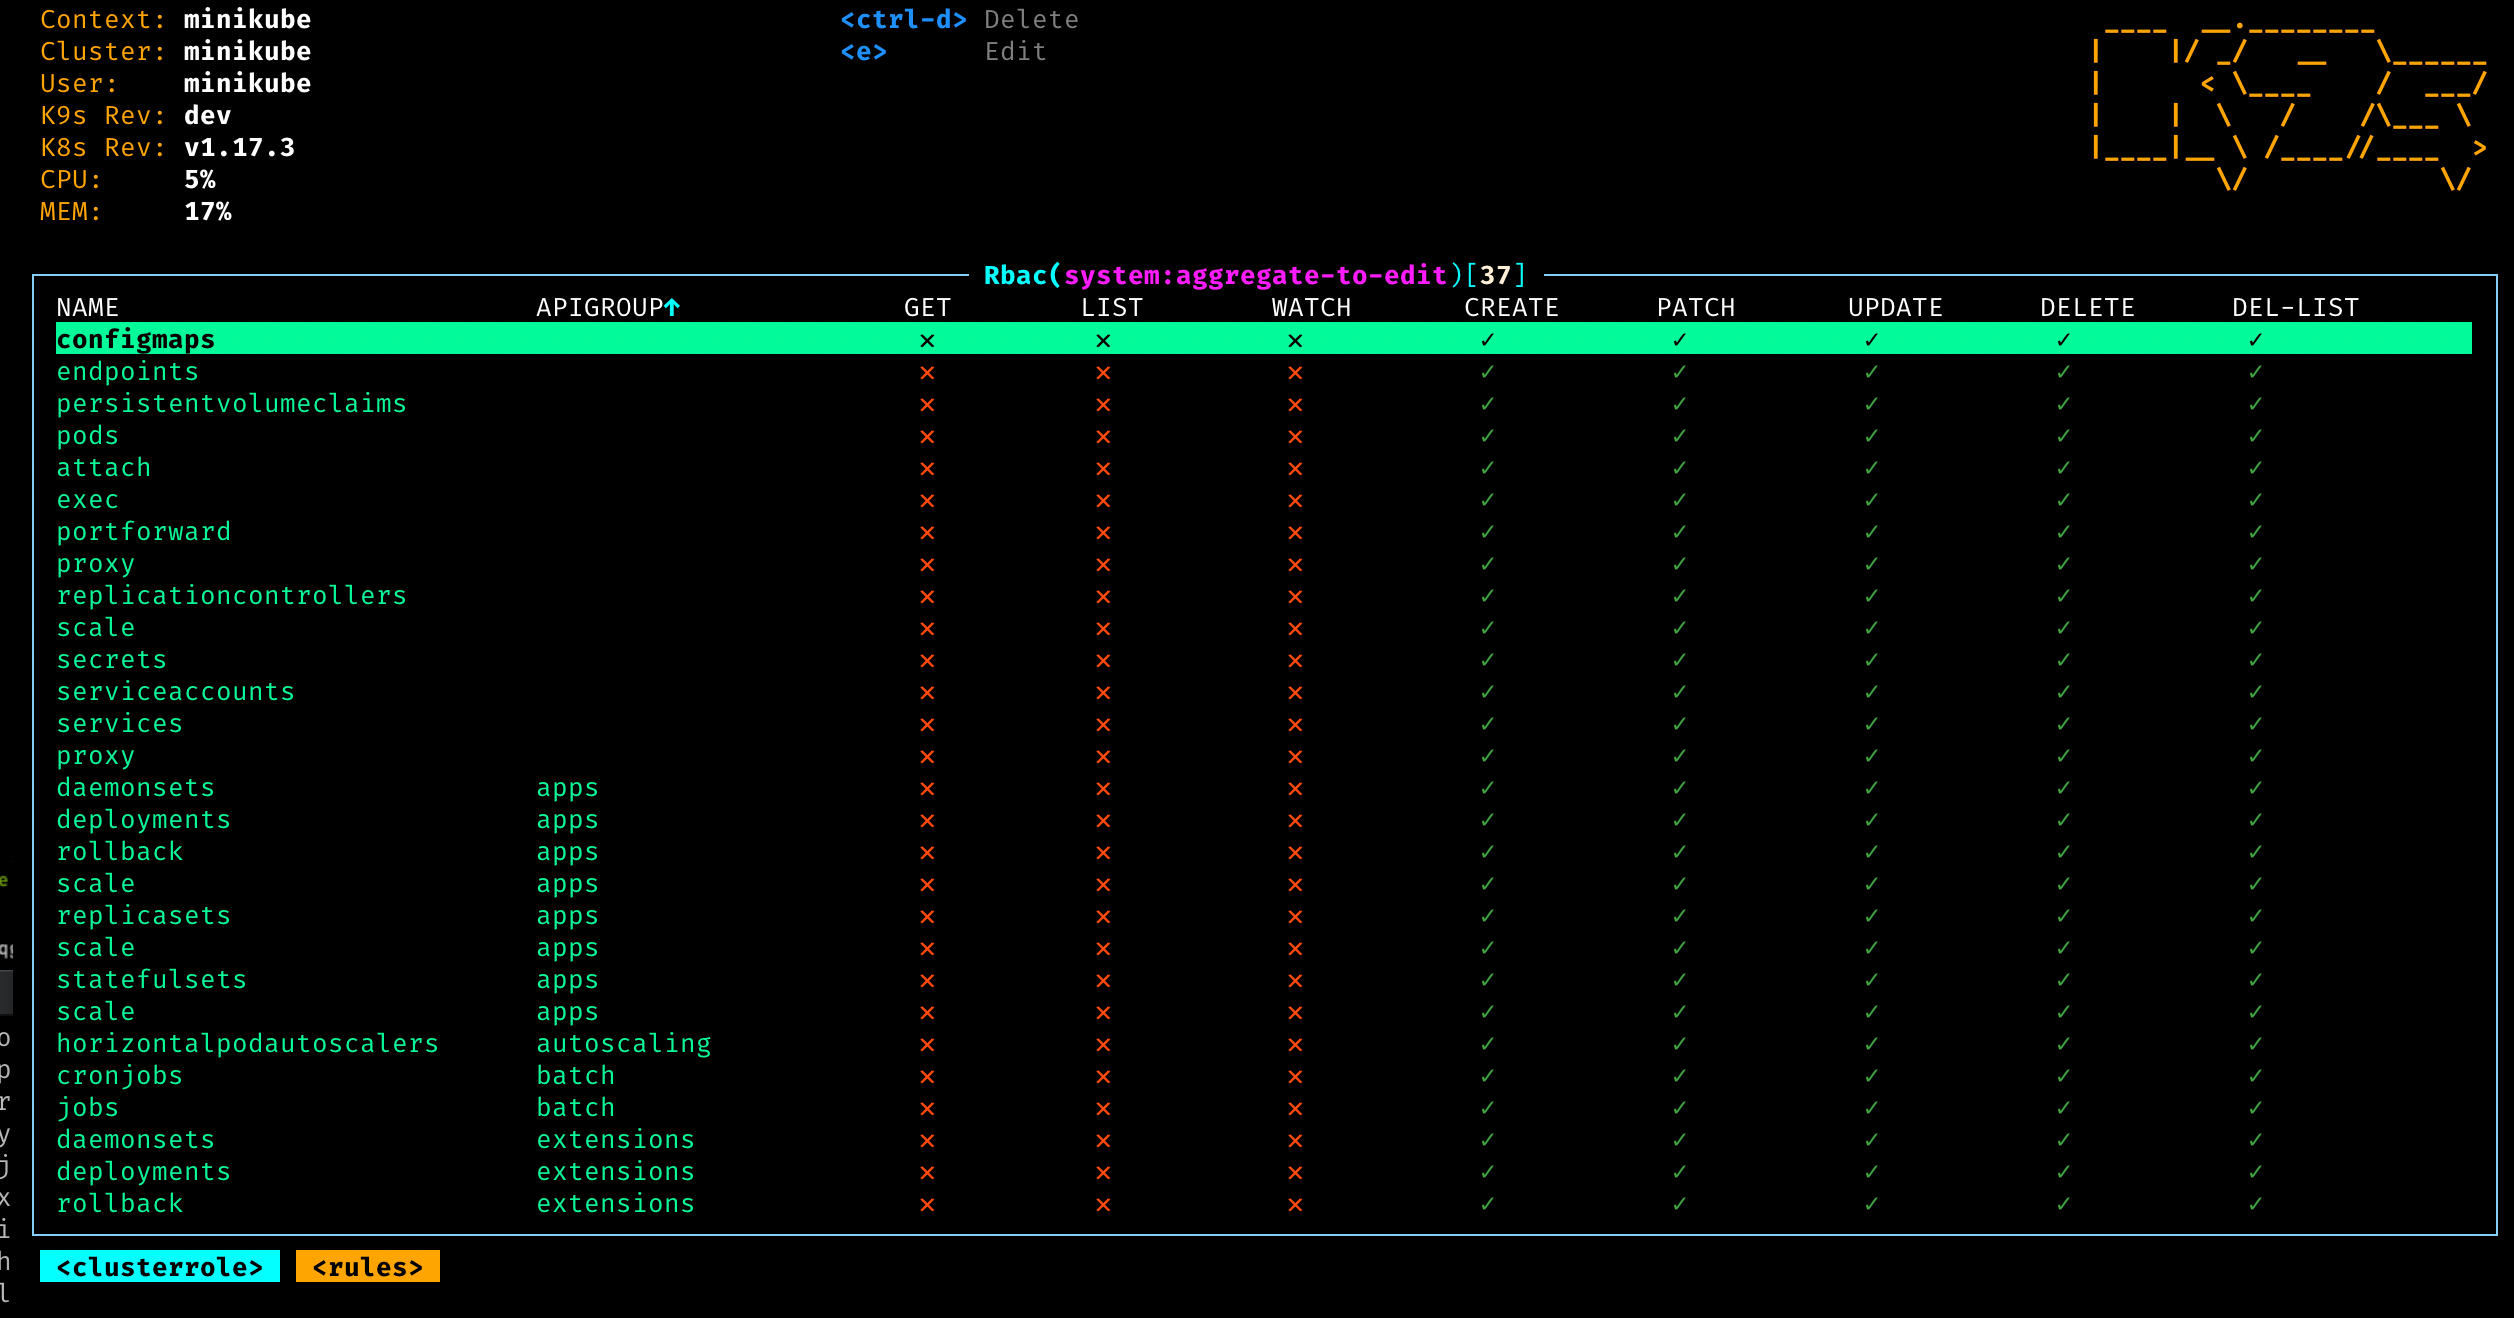The image size is (2514, 1318).
Task: Click the check under DEL-LIST for statefulsets
Action: (x=2255, y=980)
